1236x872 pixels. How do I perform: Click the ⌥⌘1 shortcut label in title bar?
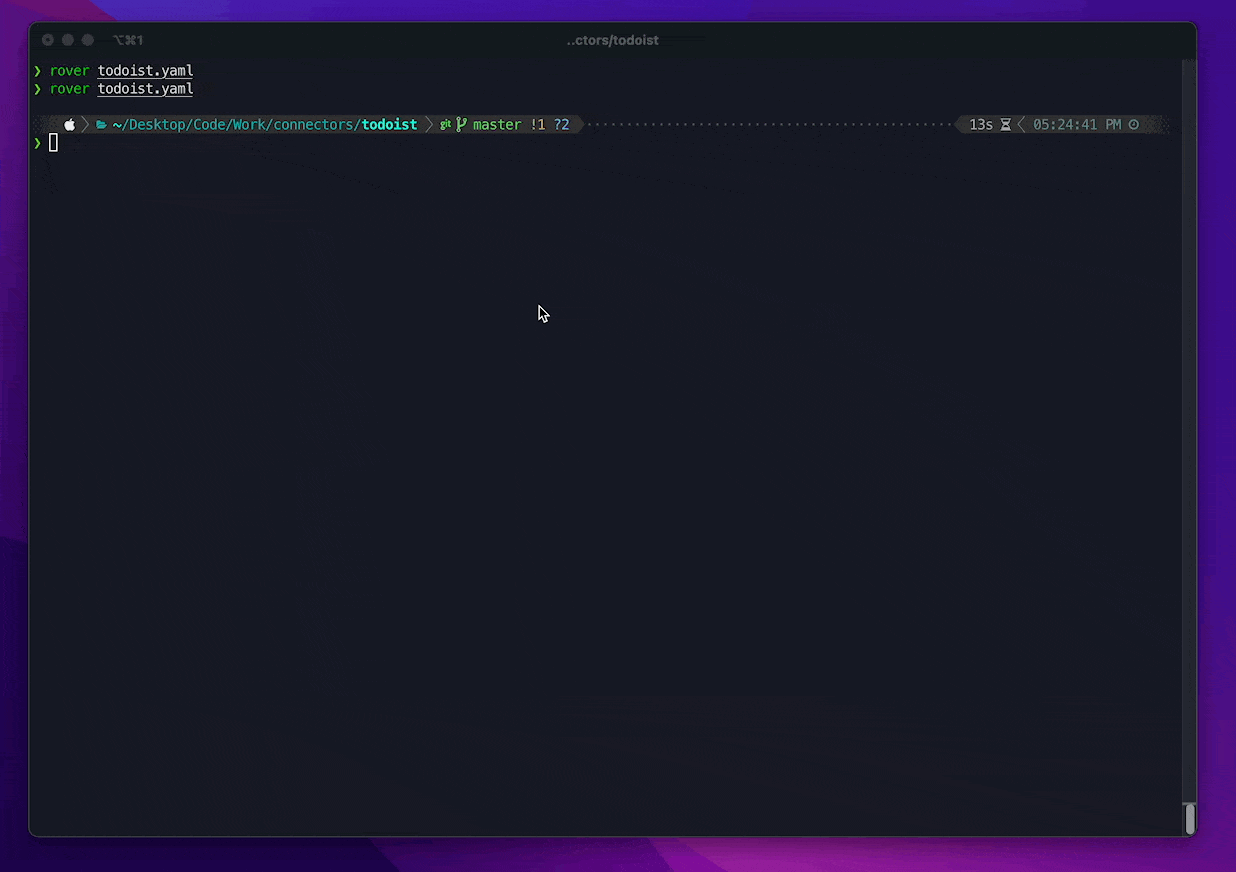pyautogui.click(x=128, y=40)
